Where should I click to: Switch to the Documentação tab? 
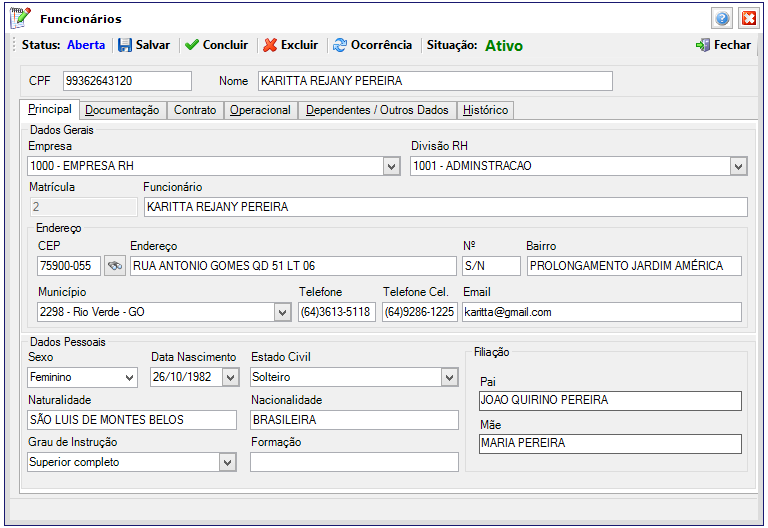[122, 110]
